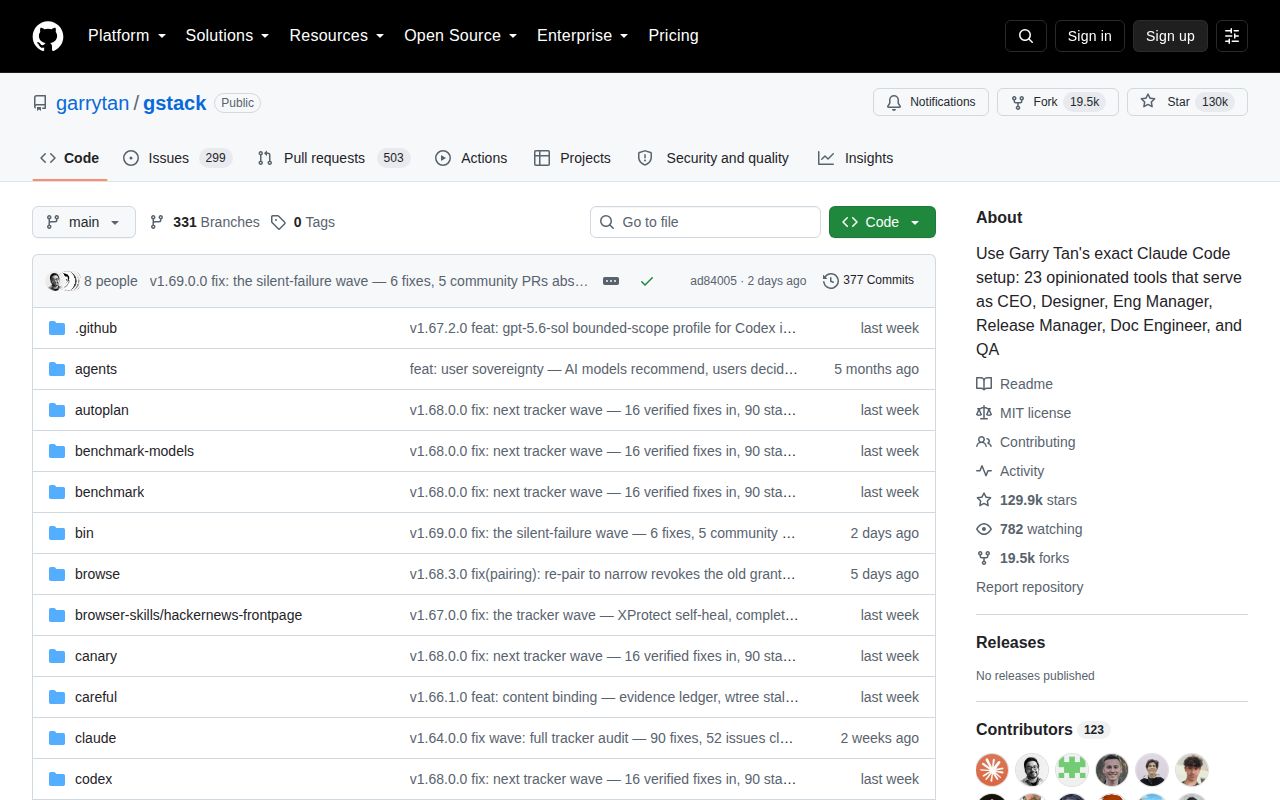Open browser-skills/hackernews-frontpage folder
The image size is (1280, 800).
188,615
